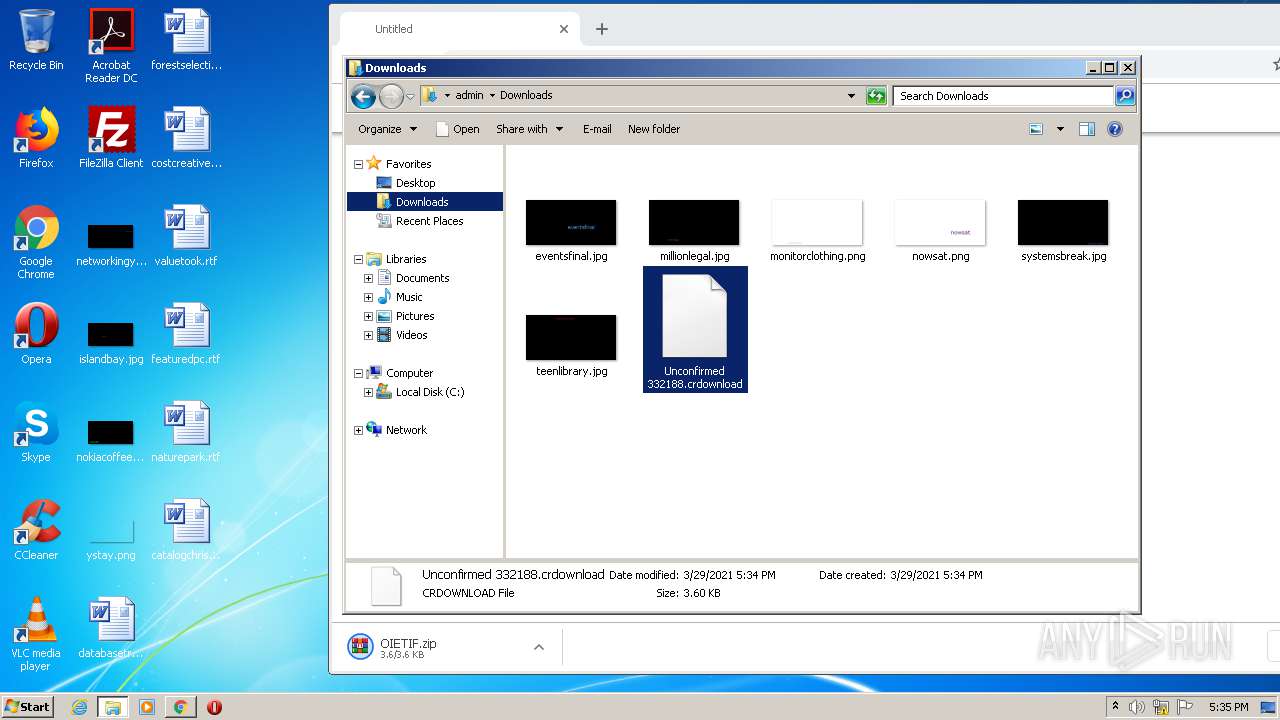Open OIETIF.zip download options chevron

[538, 647]
